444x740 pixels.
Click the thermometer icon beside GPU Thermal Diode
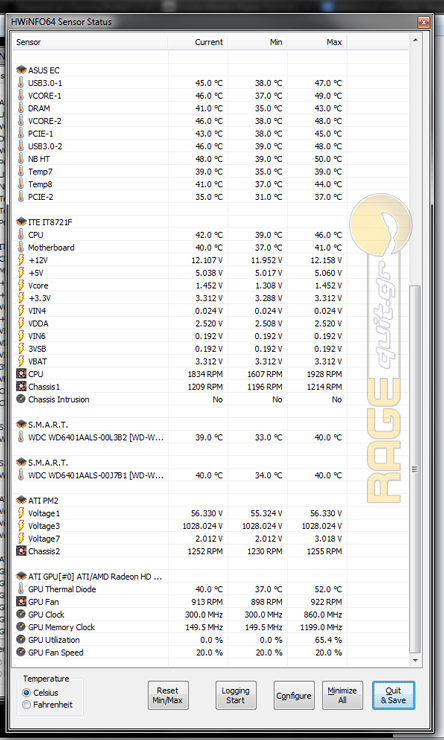click(x=21, y=589)
